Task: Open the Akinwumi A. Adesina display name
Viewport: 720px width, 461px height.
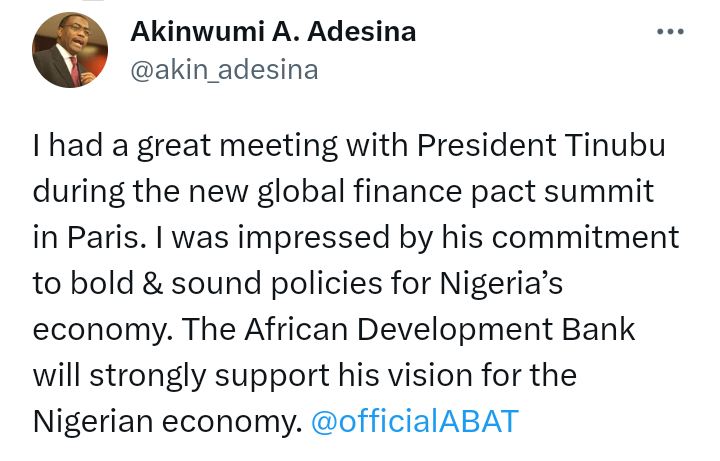Action: 273,32
